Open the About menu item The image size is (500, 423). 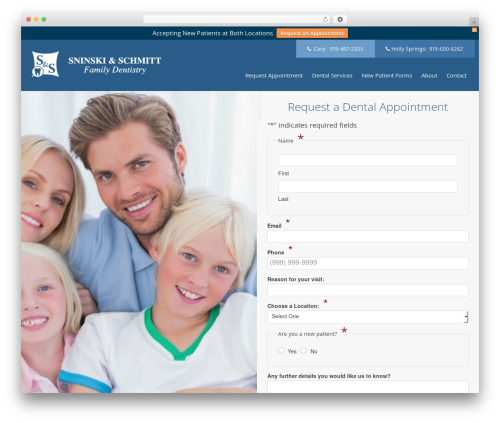429,76
